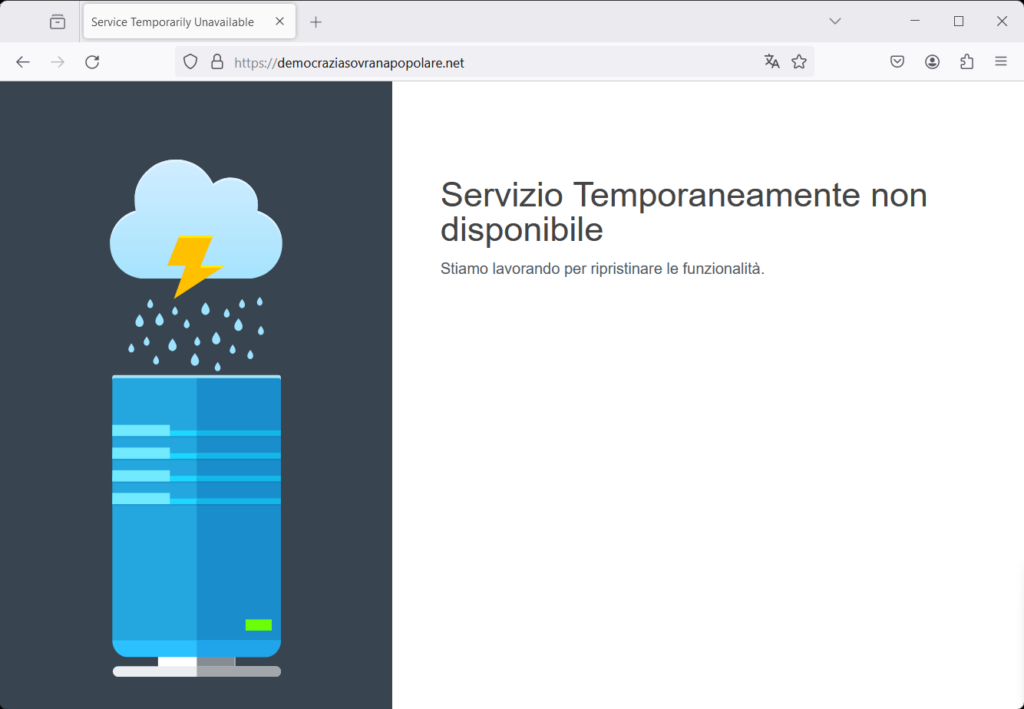Click the 'Stiamo lavorando per ripristinare' text
This screenshot has width=1024, height=709.
point(602,268)
